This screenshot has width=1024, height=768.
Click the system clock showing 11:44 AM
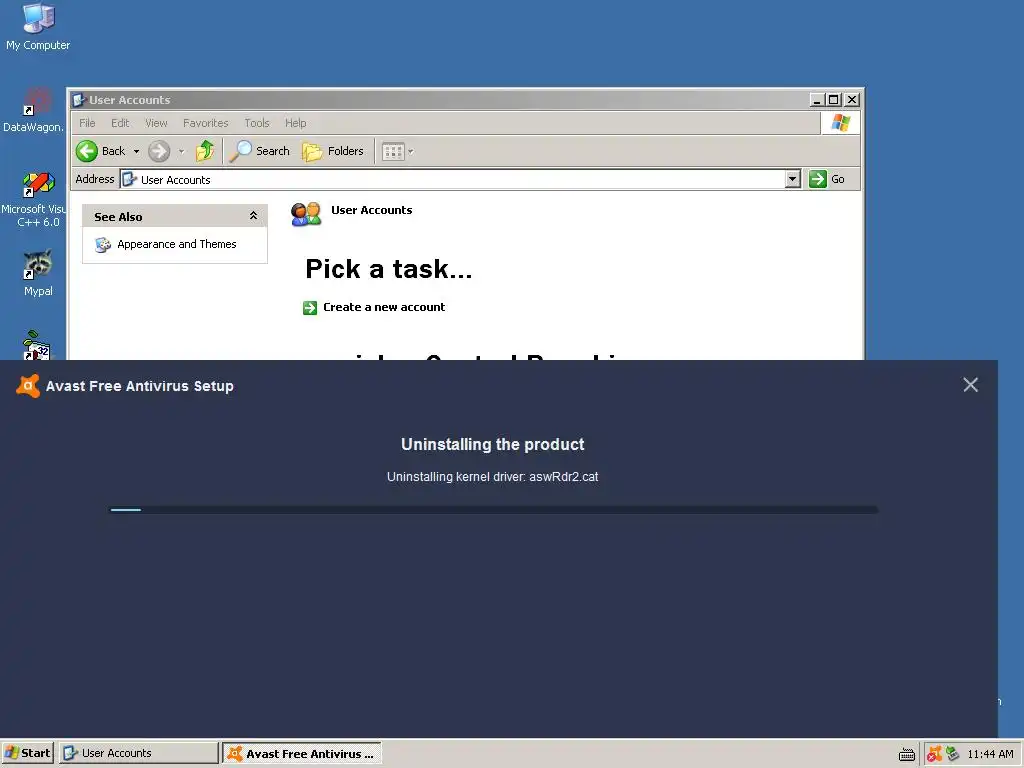990,754
